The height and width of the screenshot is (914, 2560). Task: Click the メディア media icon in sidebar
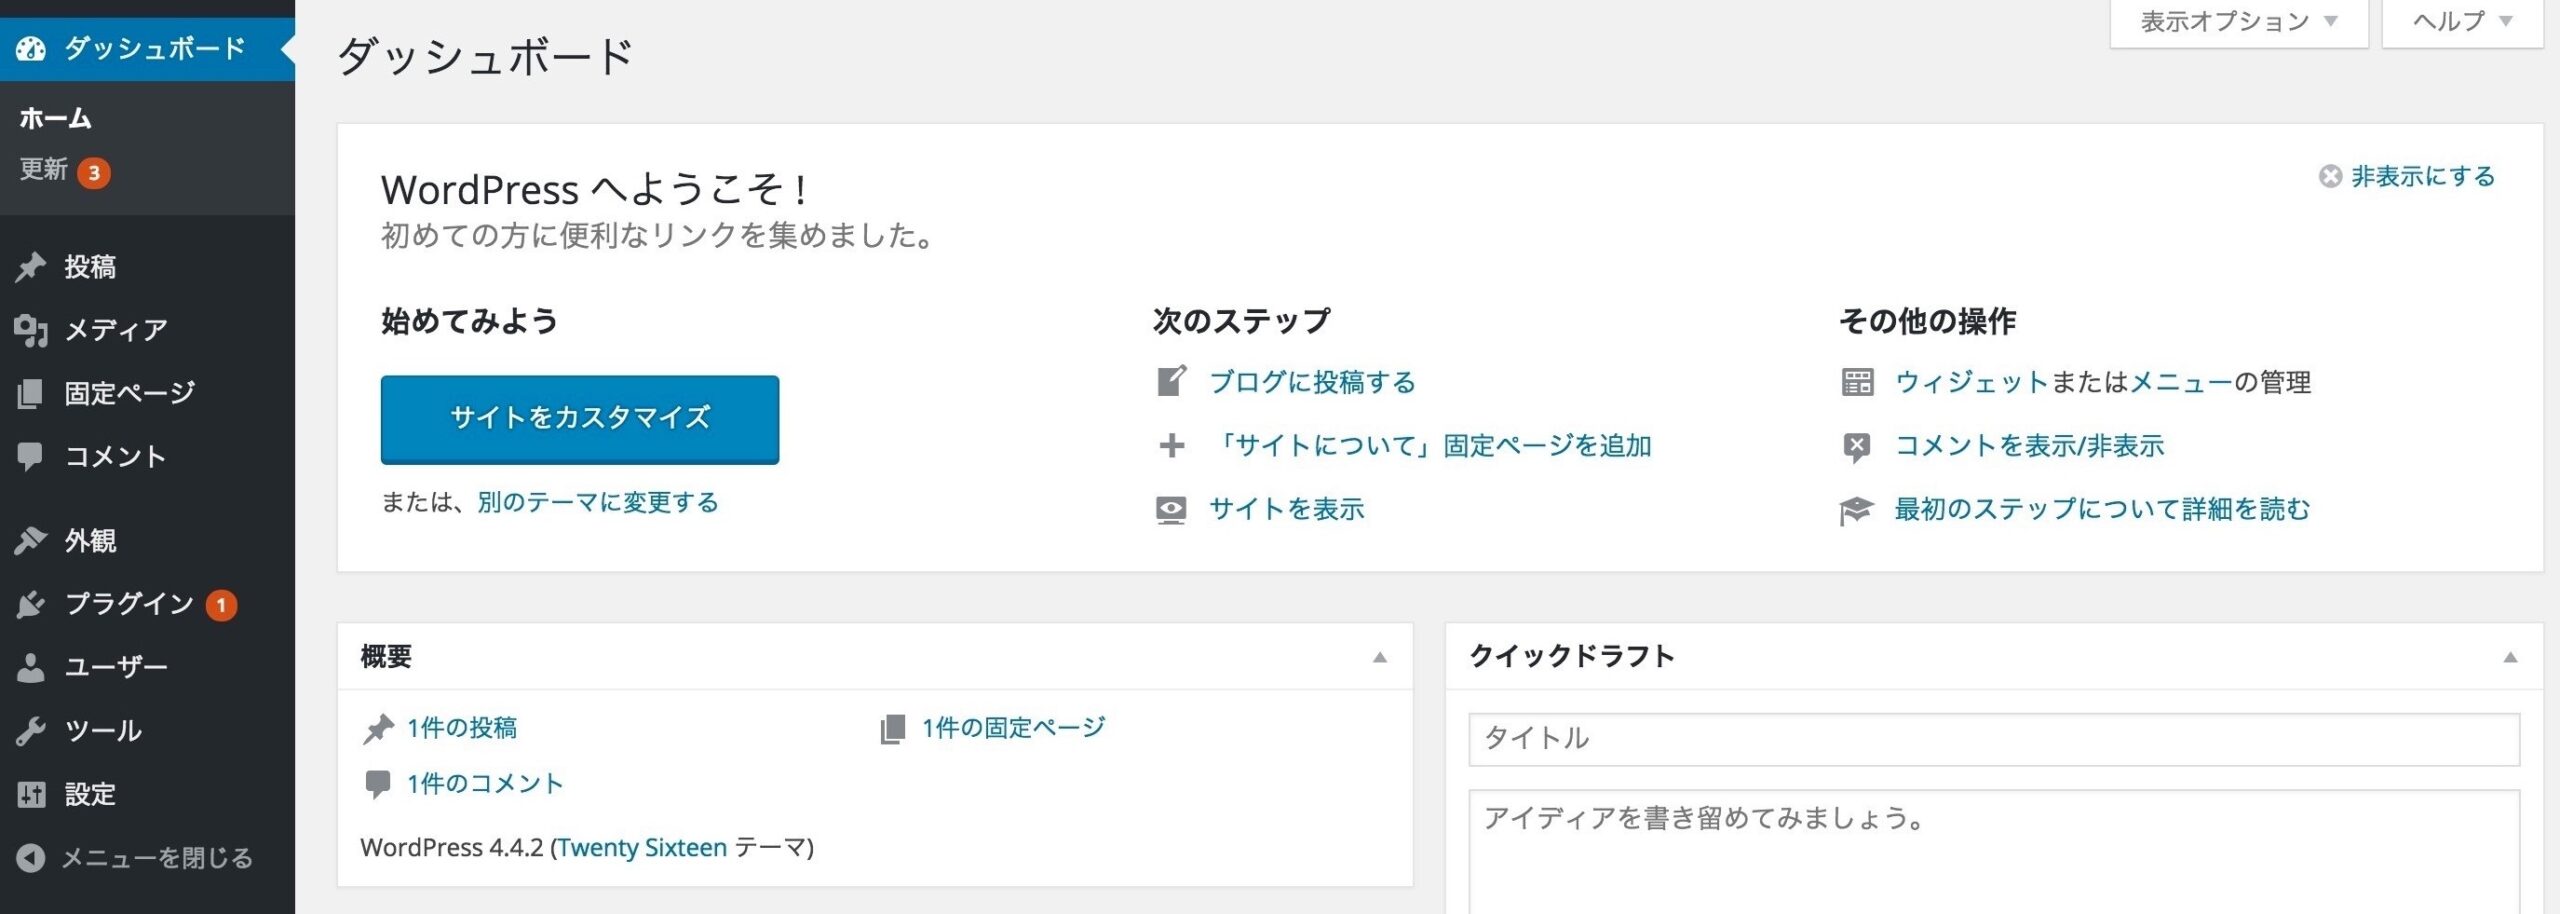[31, 330]
